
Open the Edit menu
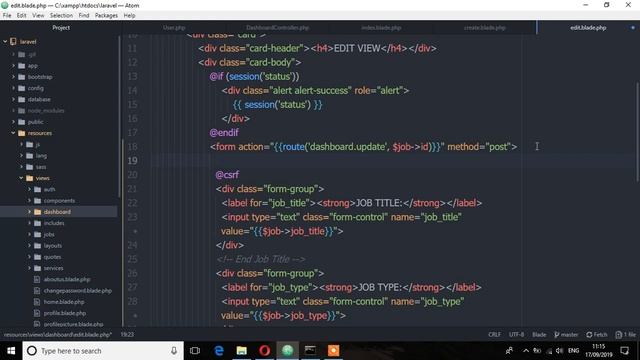click(22, 16)
